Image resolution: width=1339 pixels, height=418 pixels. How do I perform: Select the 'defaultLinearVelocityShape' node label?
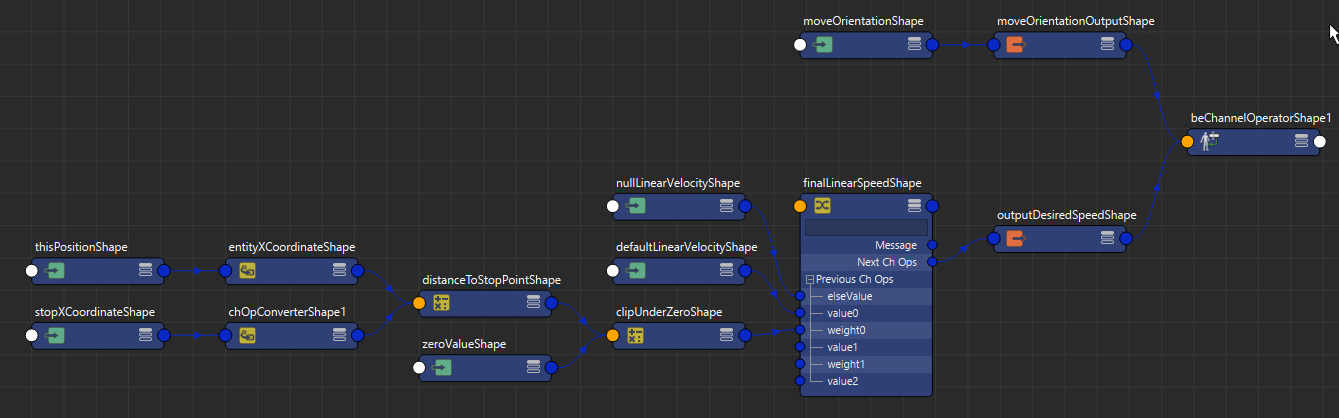[686, 247]
